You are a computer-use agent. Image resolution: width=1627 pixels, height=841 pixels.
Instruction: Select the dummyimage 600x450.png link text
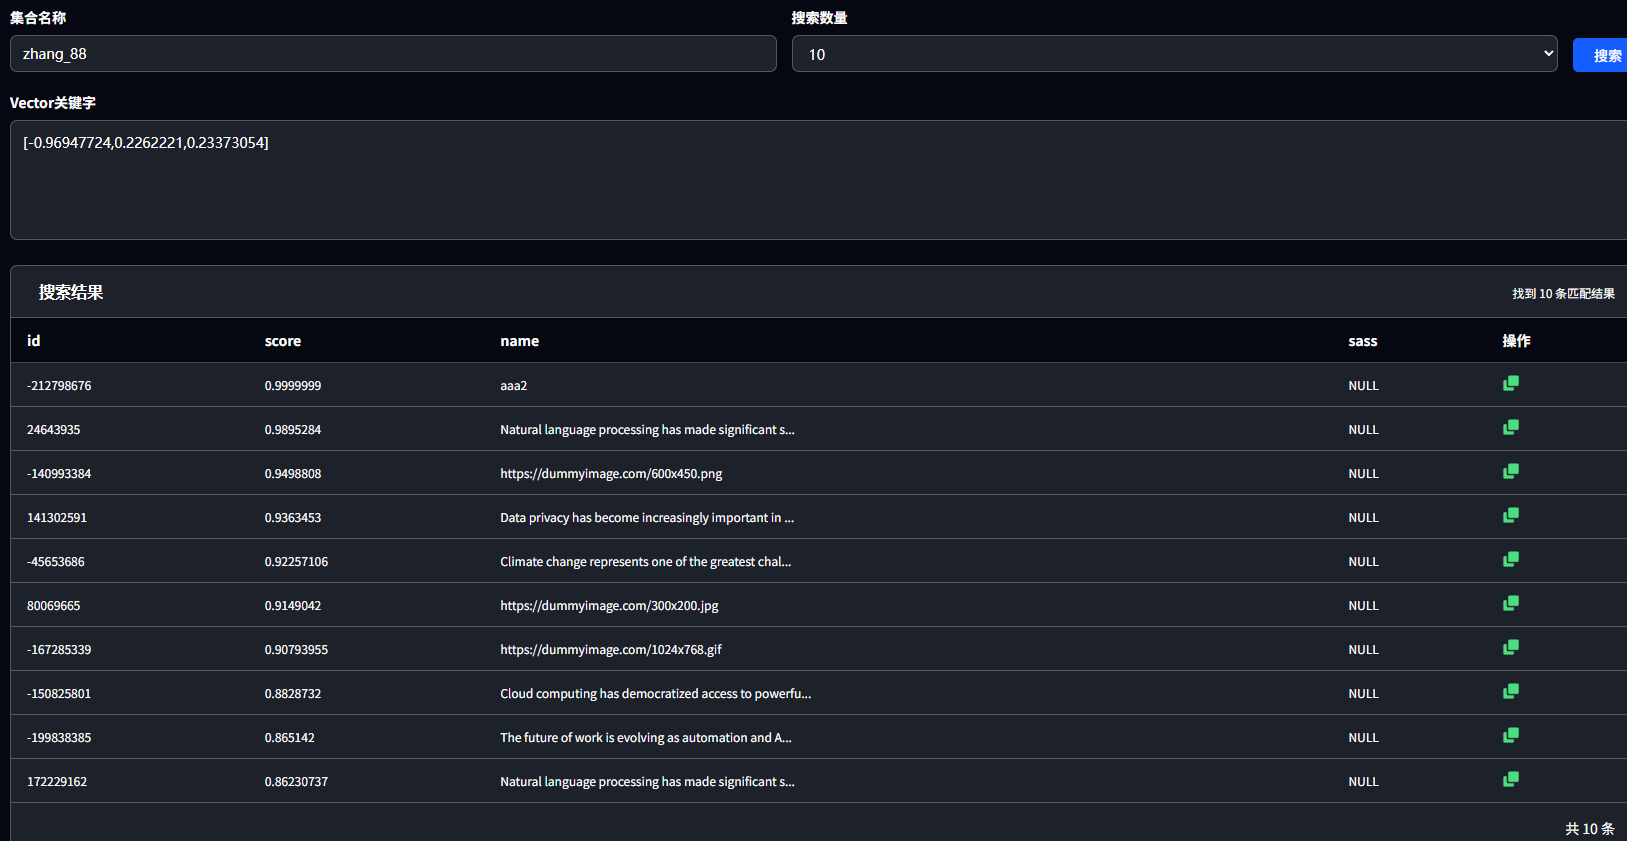tap(611, 474)
